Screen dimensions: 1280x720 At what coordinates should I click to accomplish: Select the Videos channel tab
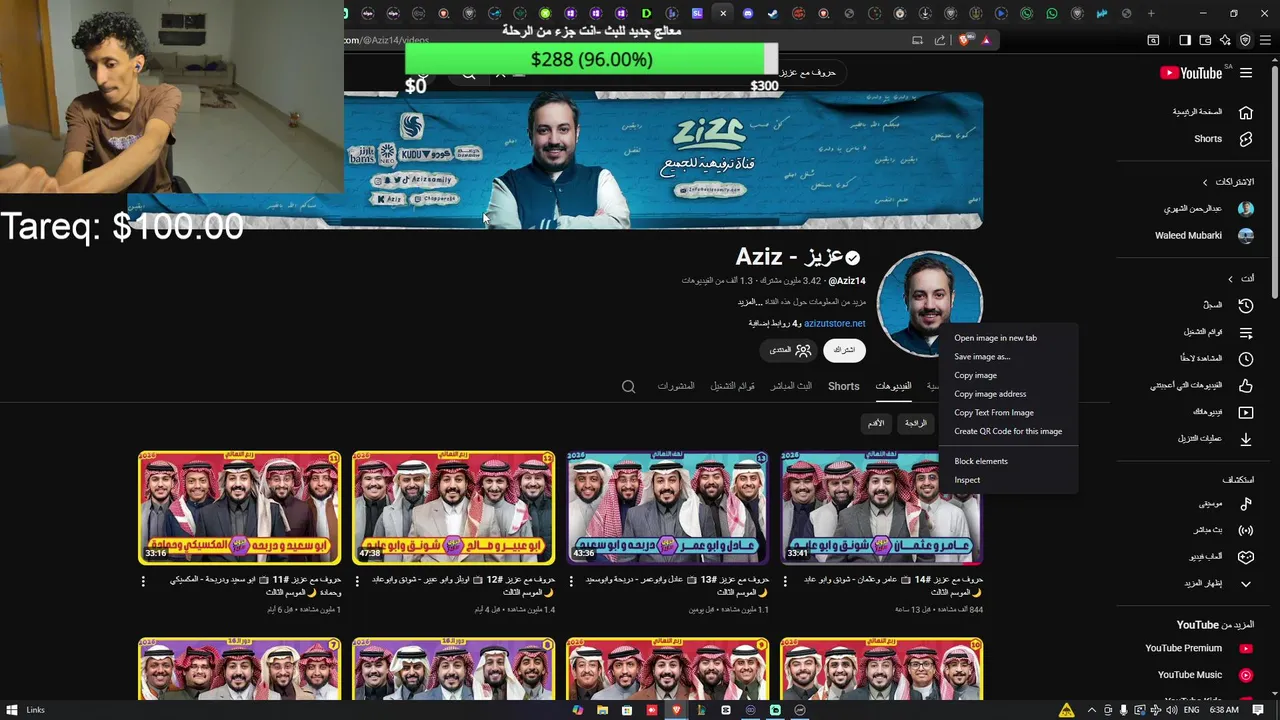pyautogui.click(x=893, y=386)
